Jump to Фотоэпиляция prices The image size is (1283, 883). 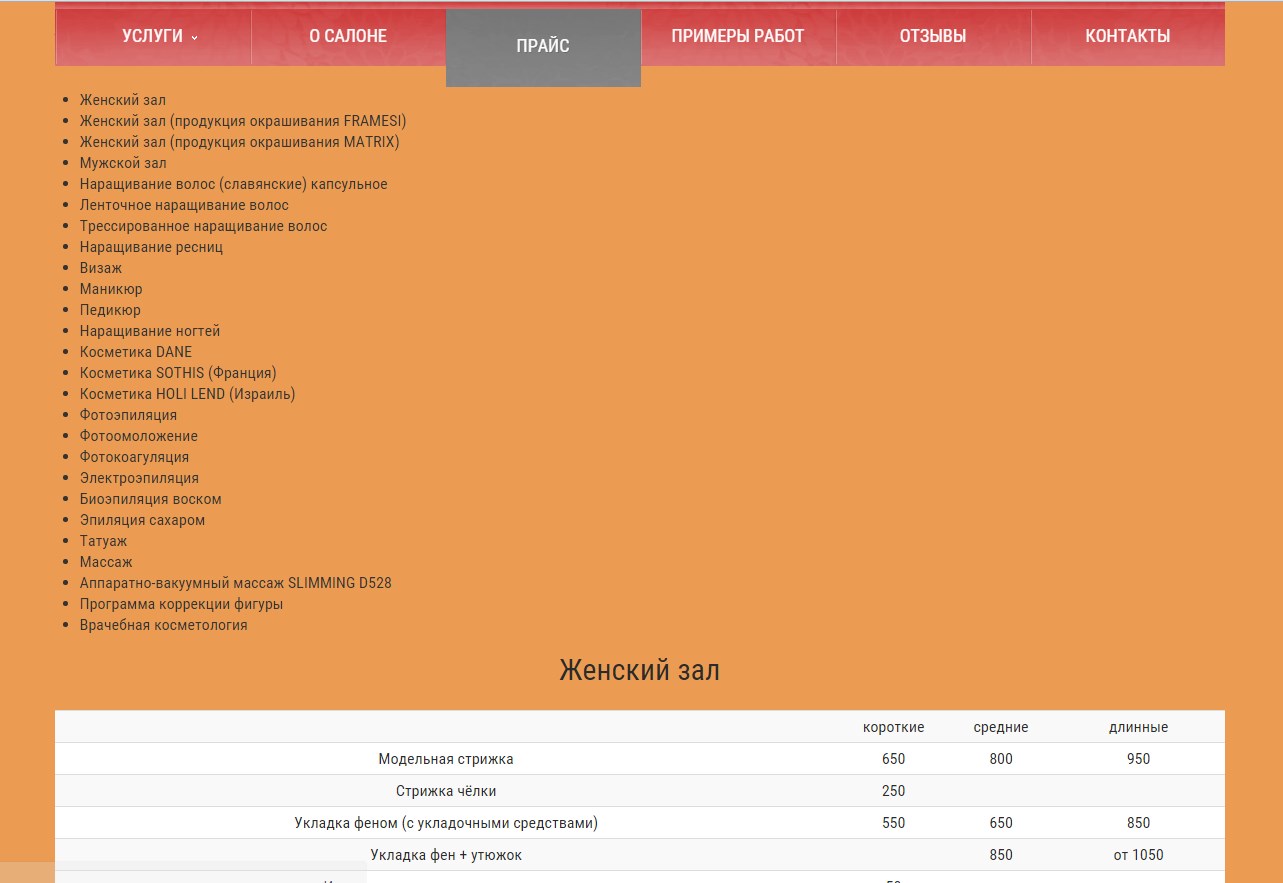[x=128, y=415]
